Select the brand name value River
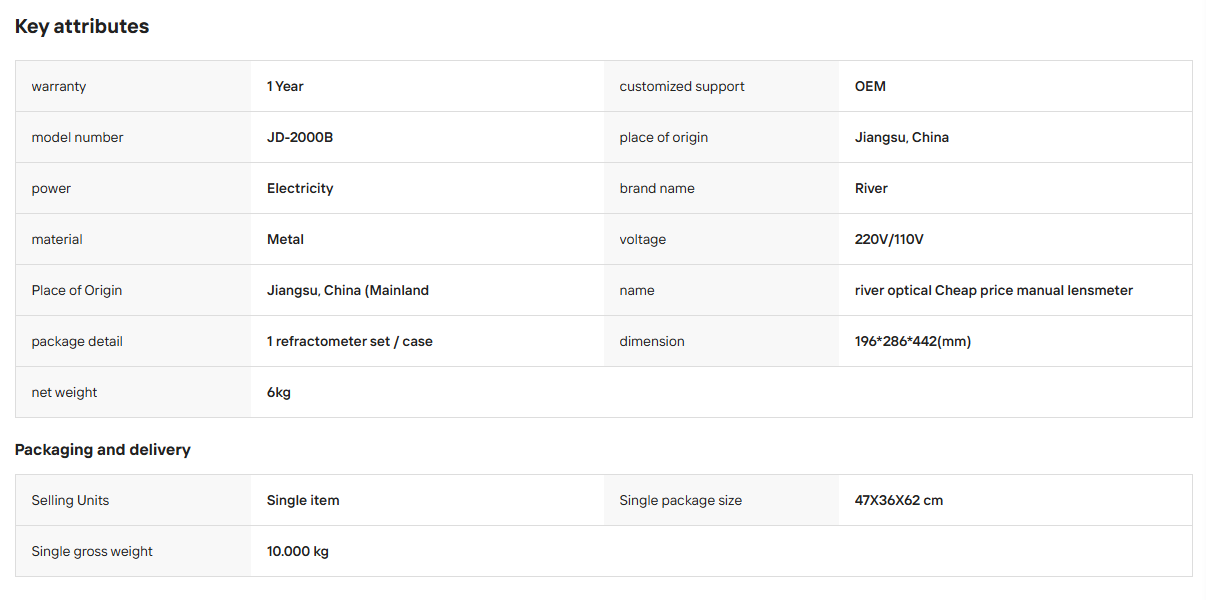 [x=871, y=188]
